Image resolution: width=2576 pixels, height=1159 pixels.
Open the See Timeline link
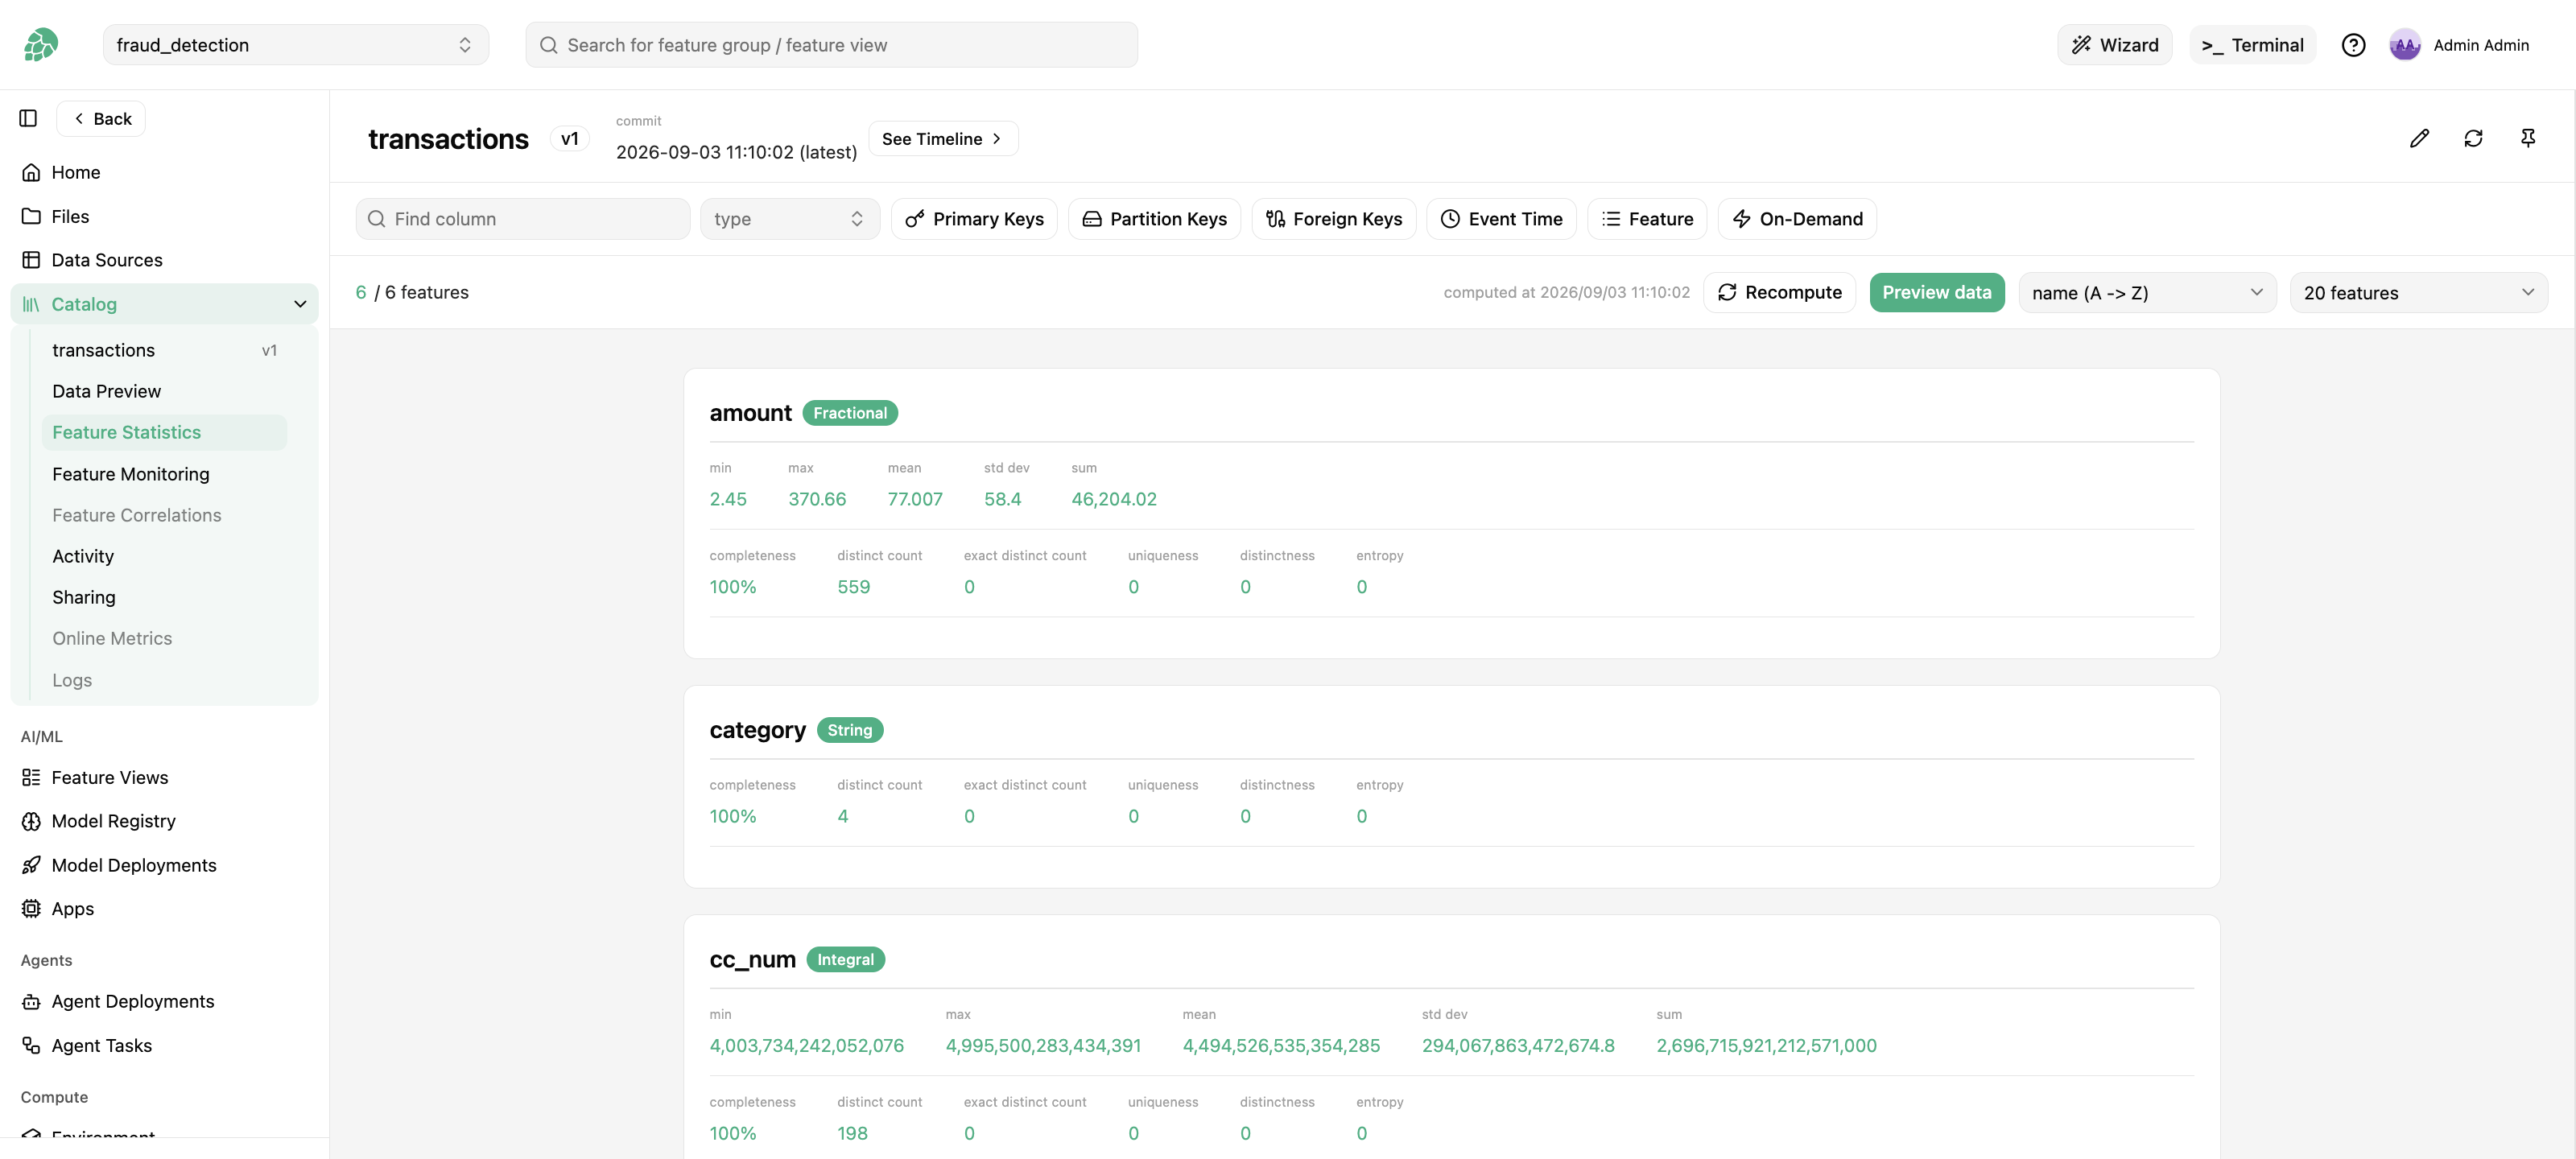click(943, 139)
